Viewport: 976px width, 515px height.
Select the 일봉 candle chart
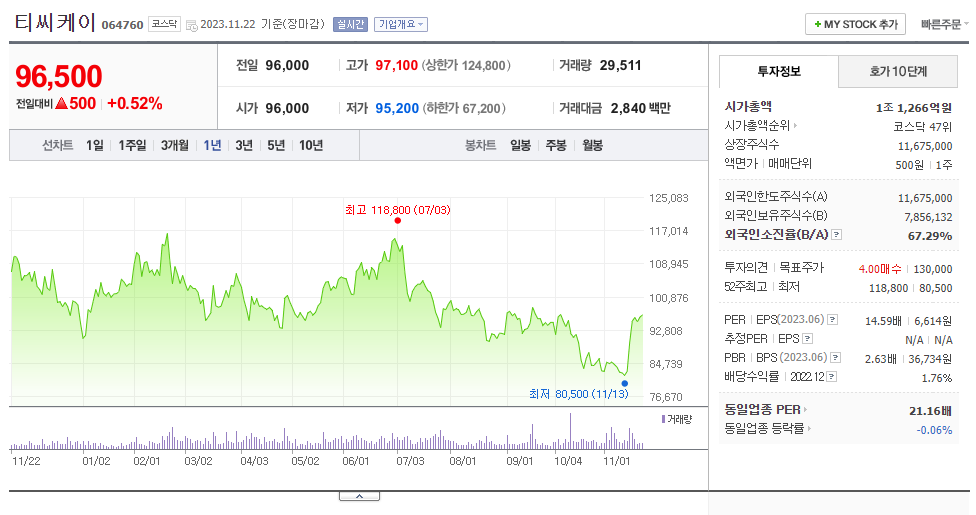click(520, 145)
